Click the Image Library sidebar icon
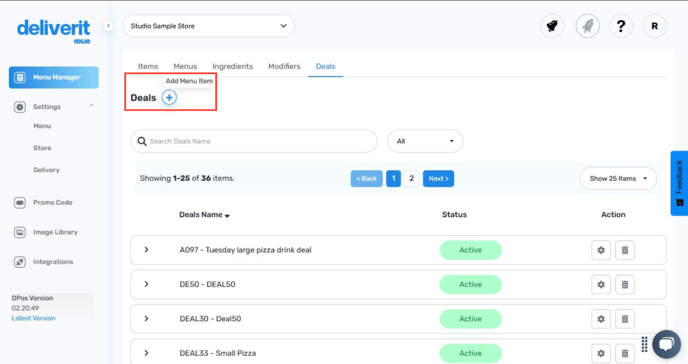 pyautogui.click(x=20, y=232)
